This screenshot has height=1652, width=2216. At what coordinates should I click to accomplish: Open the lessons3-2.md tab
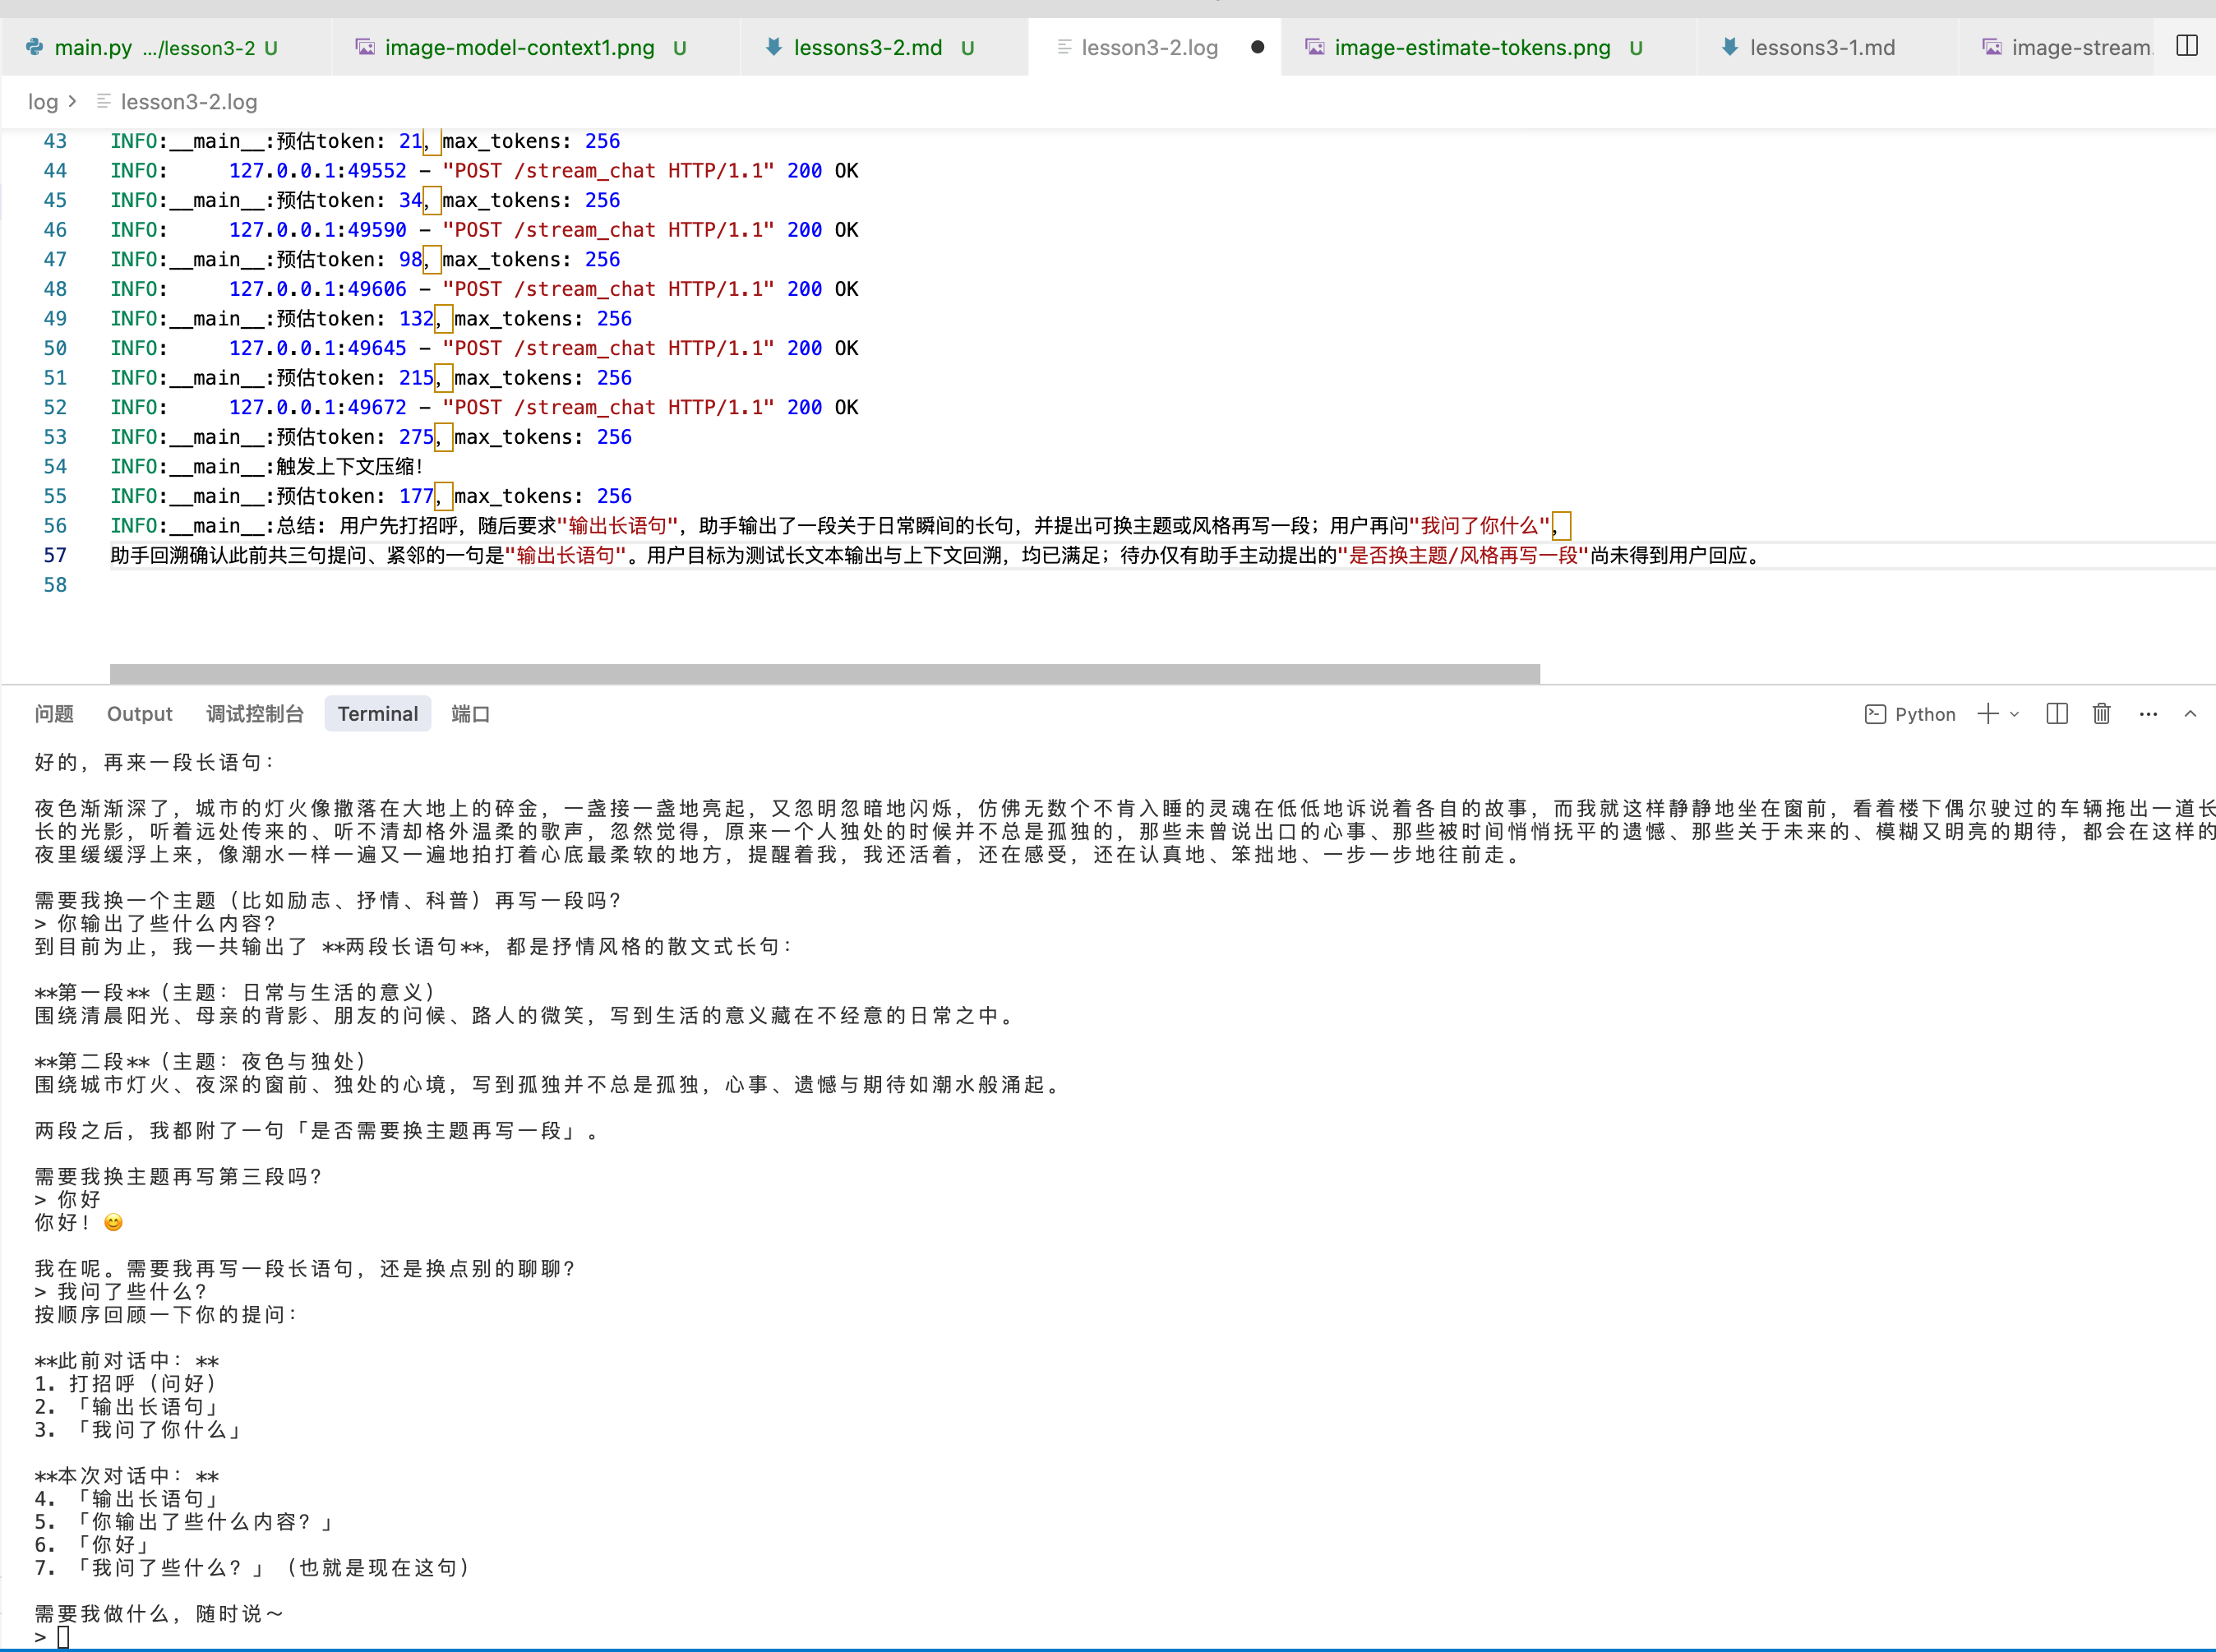884,47
